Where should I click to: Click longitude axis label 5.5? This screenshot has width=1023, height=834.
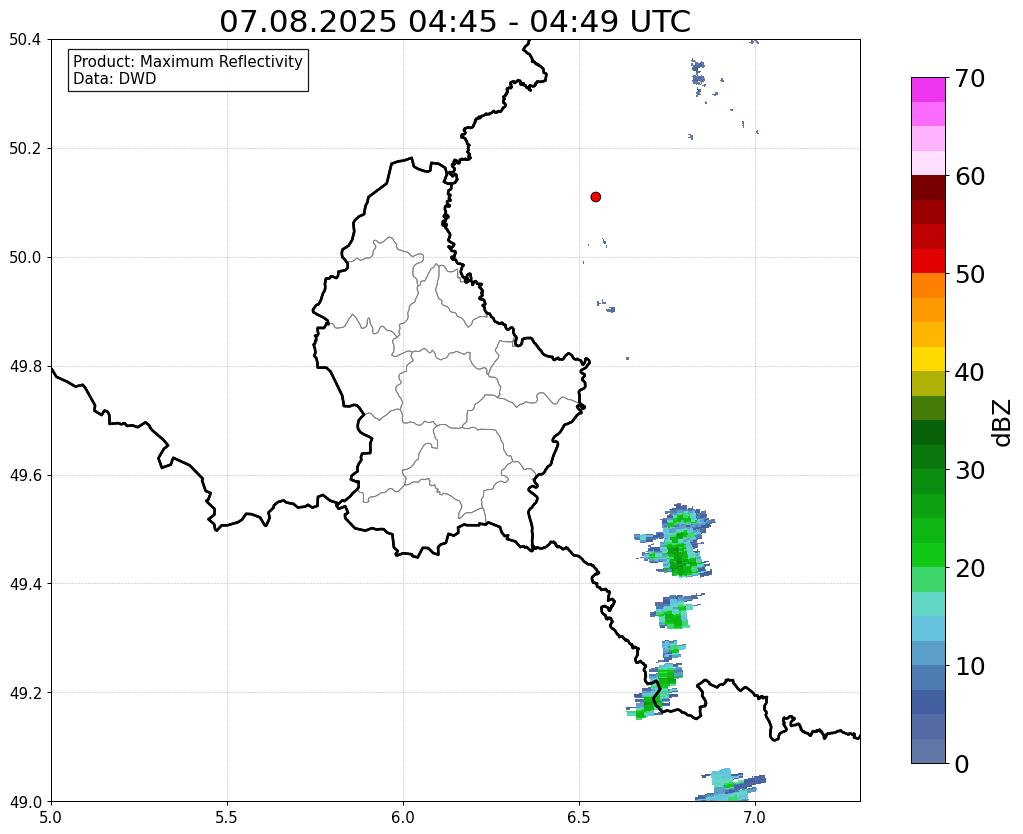(227, 817)
